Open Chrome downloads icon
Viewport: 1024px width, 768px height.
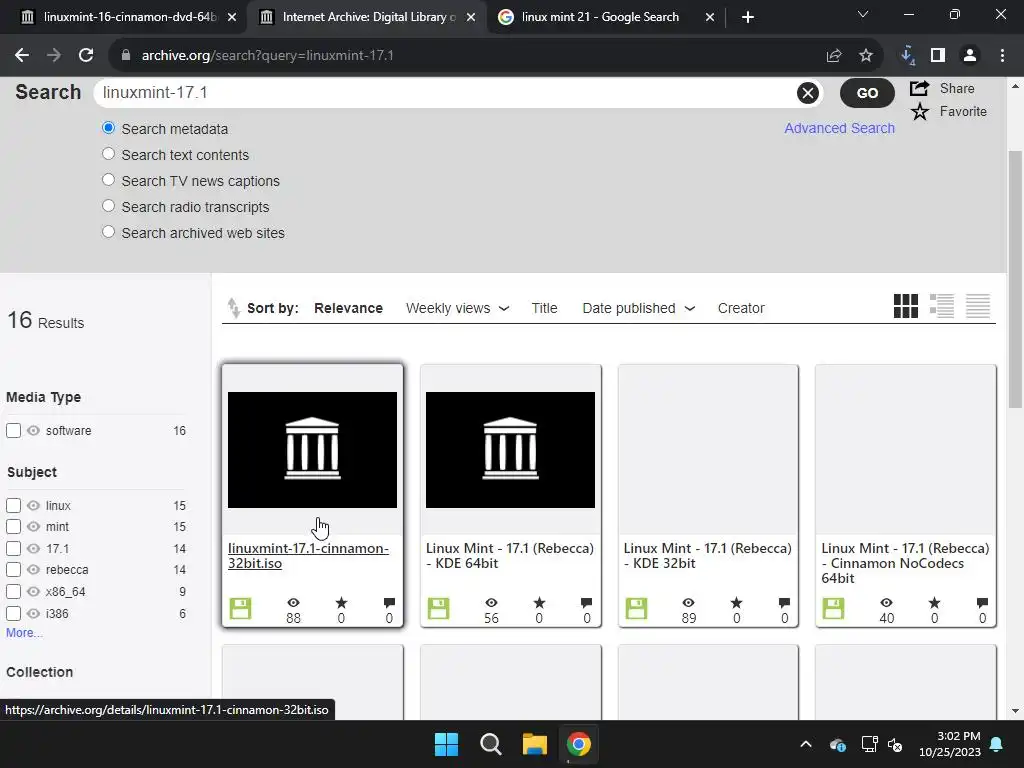click(x=907, y=56)
